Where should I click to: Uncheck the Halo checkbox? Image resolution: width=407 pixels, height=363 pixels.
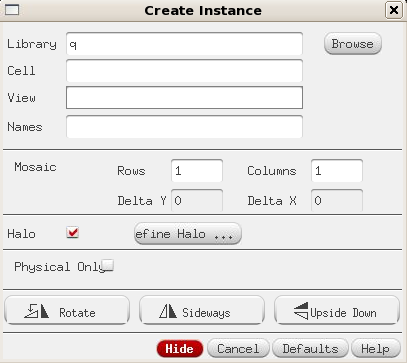point(73,232)
